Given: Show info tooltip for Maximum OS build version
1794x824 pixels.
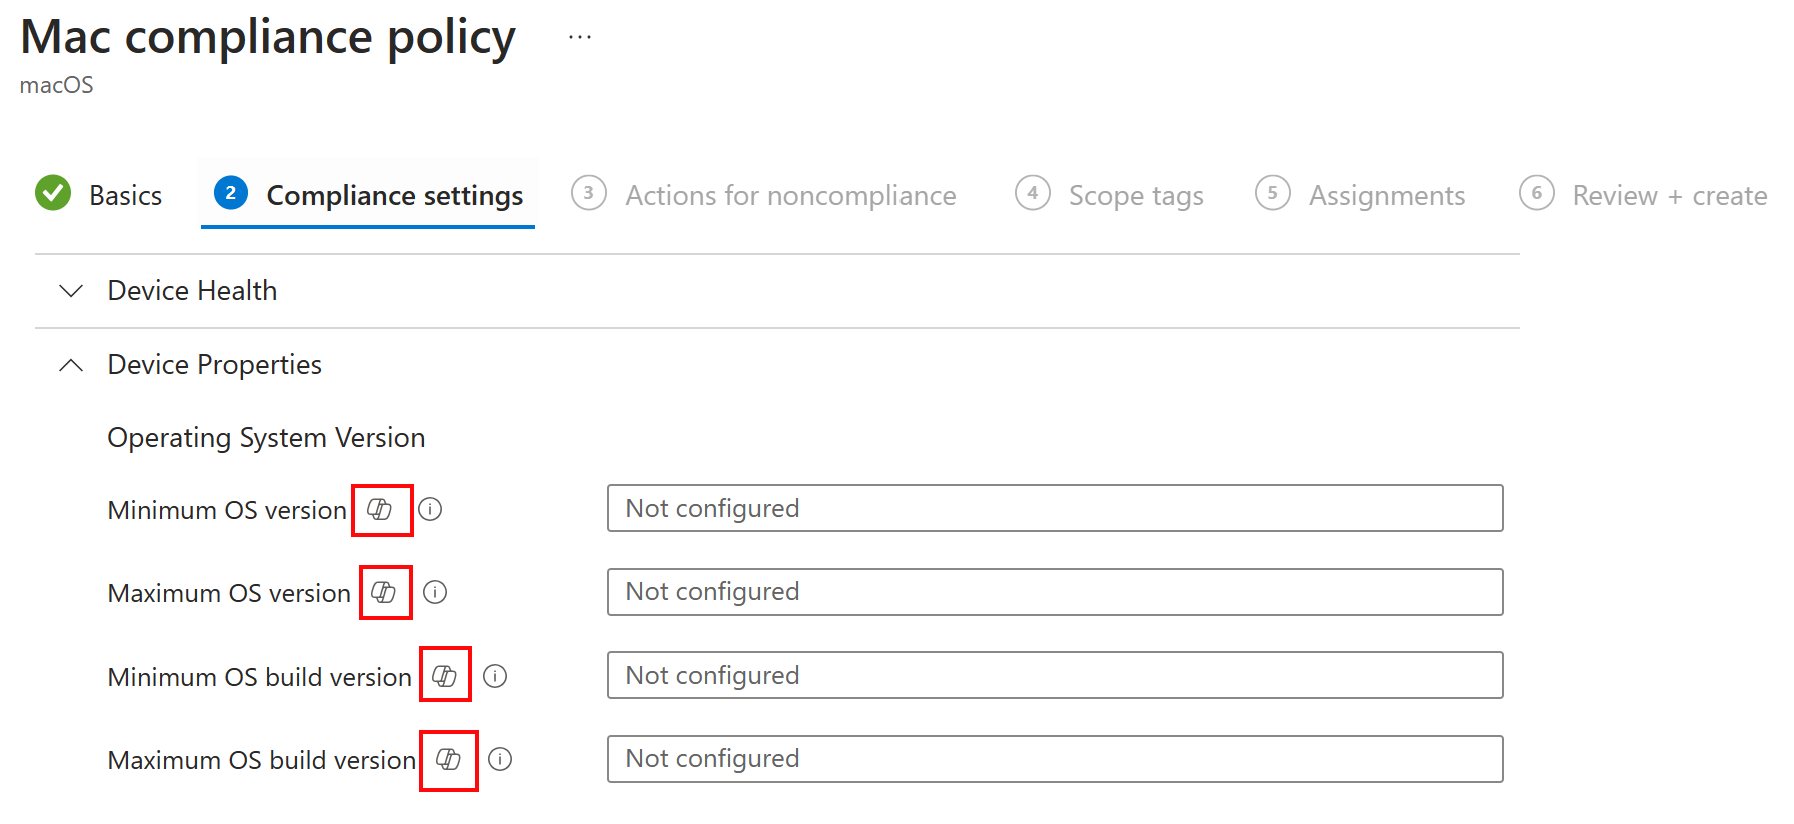Looking at the screenshot, I should click(x=500, y=759).
